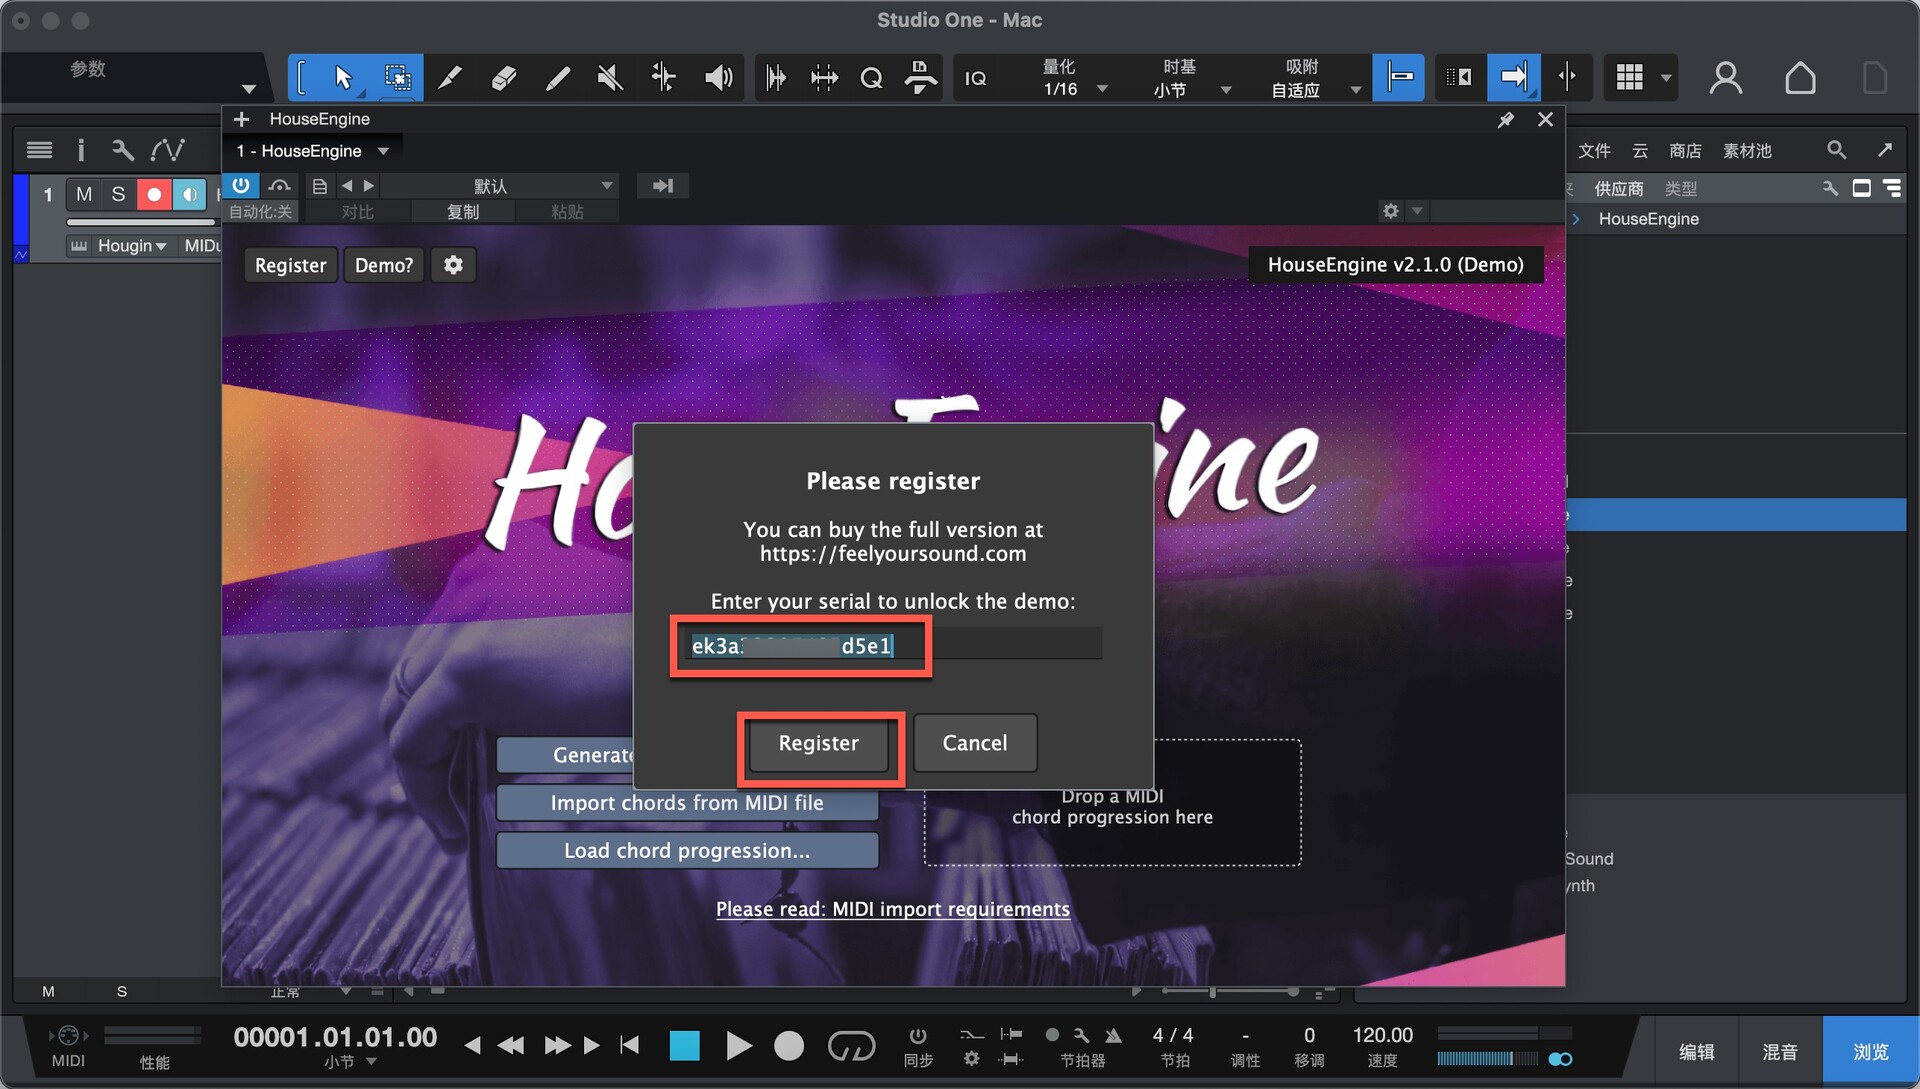This screenshot has width=1920, height=1089.
Task: Open the 混音 view tab
Action: [1780, 1052]
